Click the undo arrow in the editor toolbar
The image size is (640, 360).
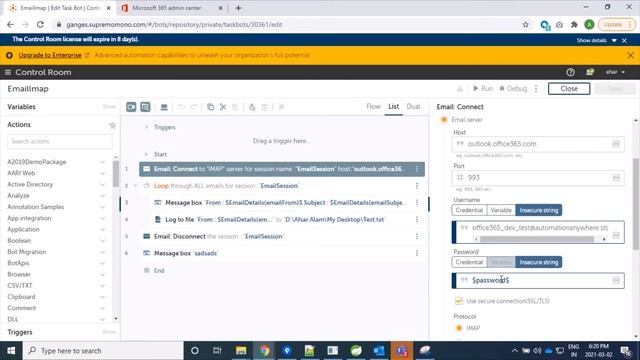(182, 107)
